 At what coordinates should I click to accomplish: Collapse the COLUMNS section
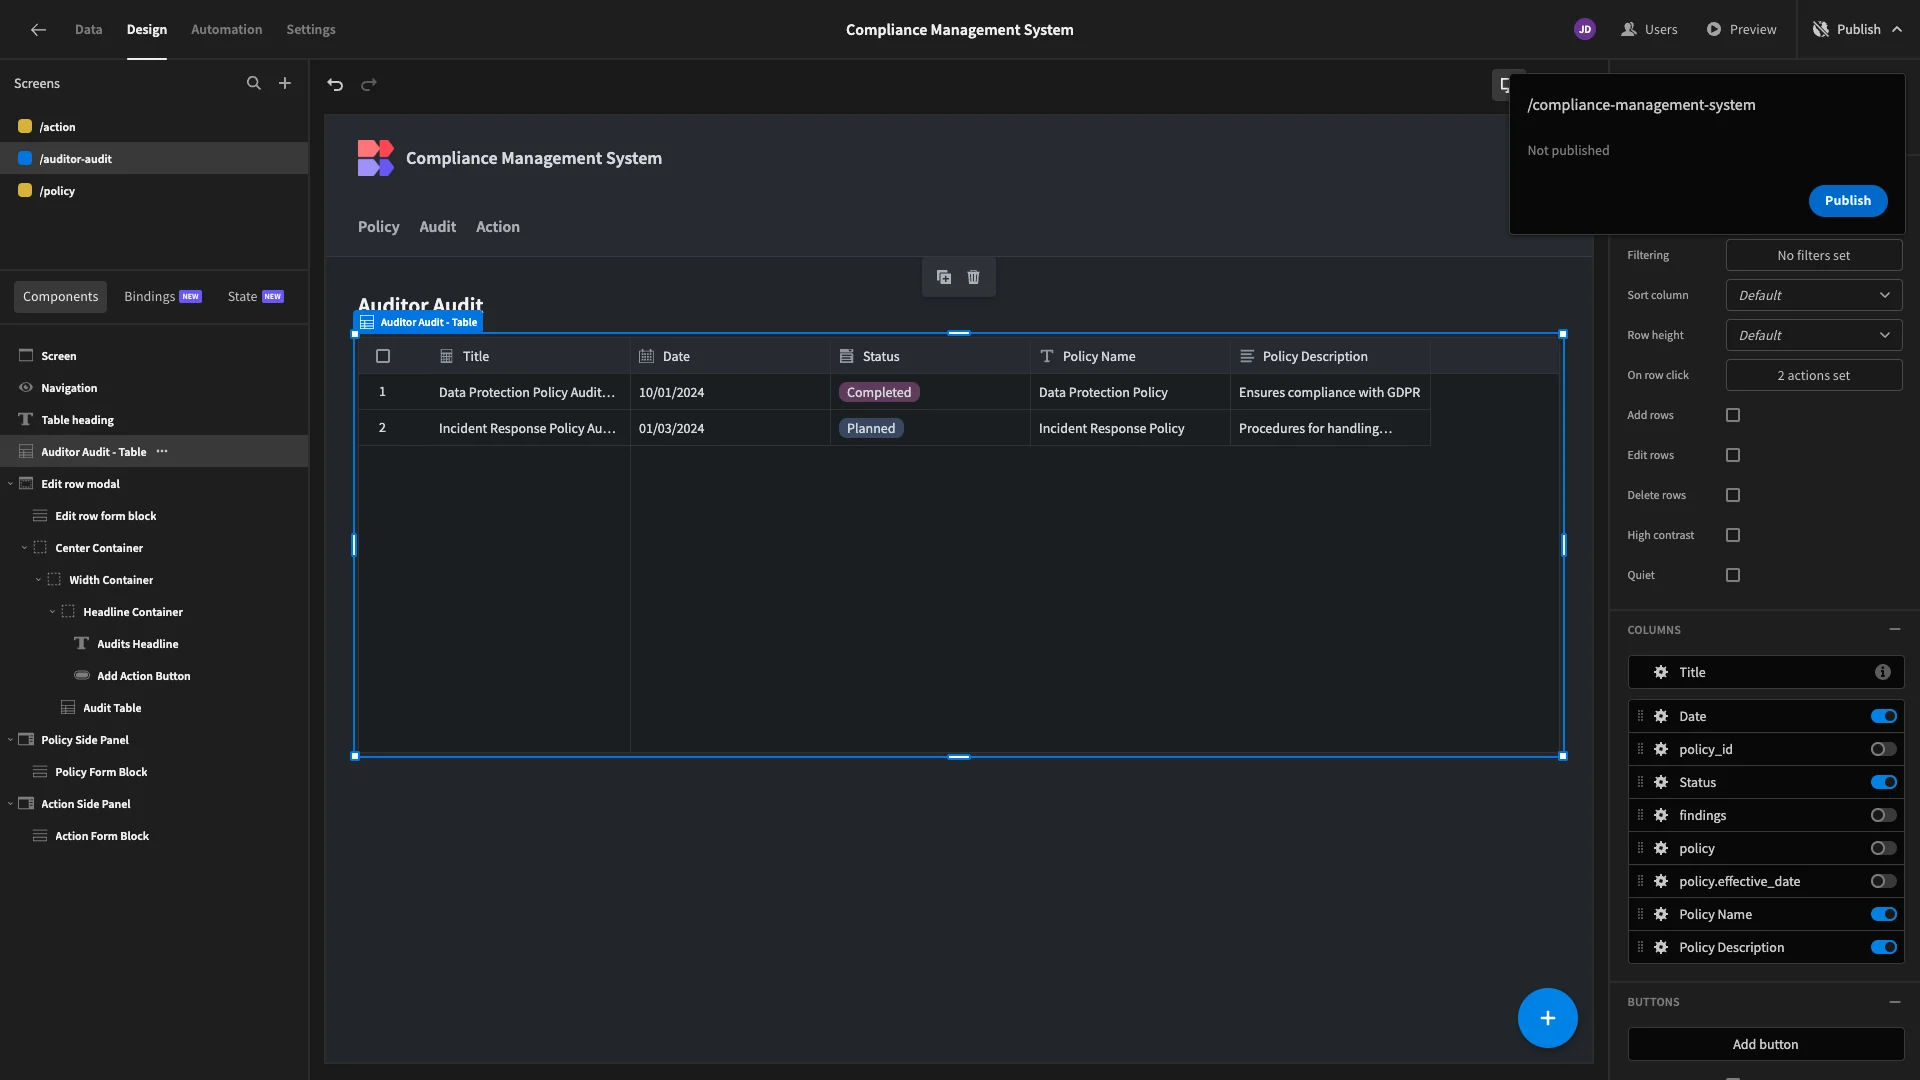[x=1895, y=630]
